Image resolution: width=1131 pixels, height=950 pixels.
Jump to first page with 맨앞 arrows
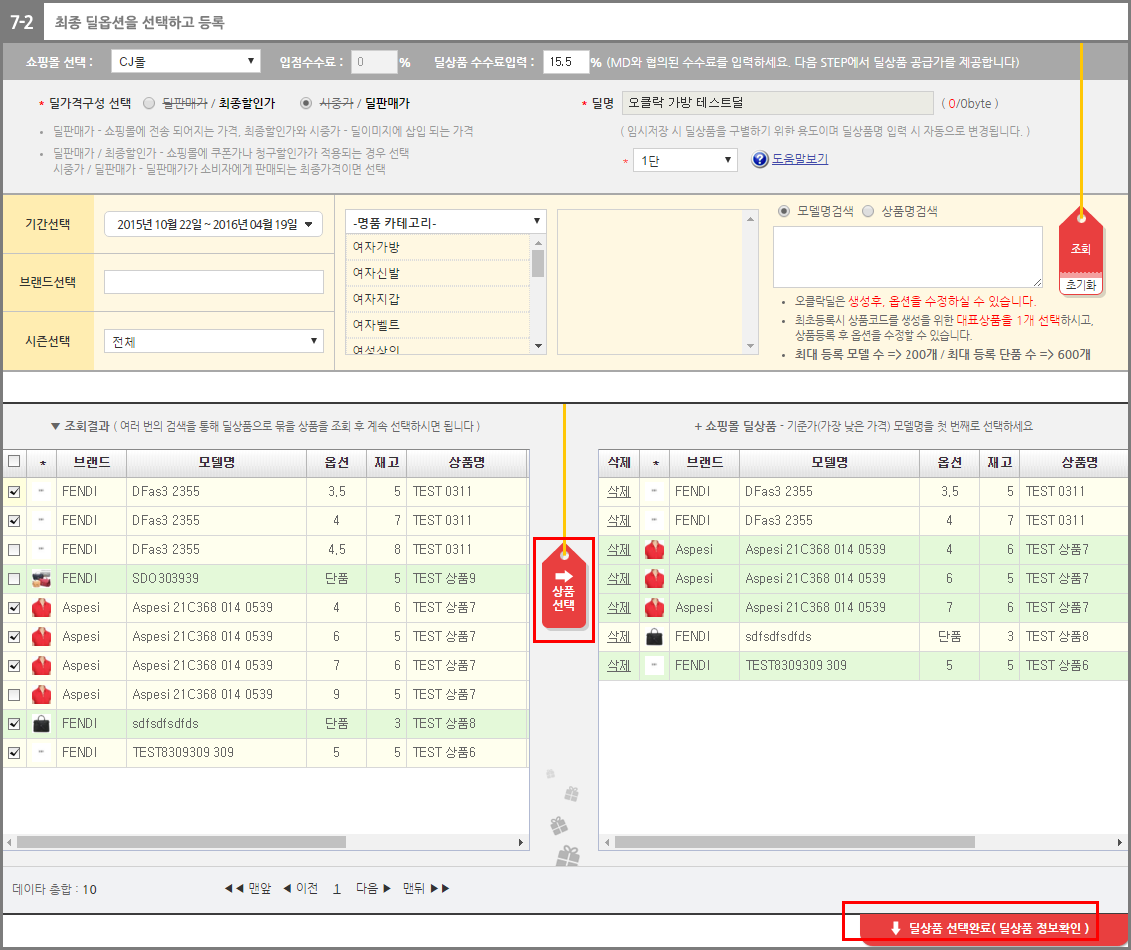click(x=248, y=888)
